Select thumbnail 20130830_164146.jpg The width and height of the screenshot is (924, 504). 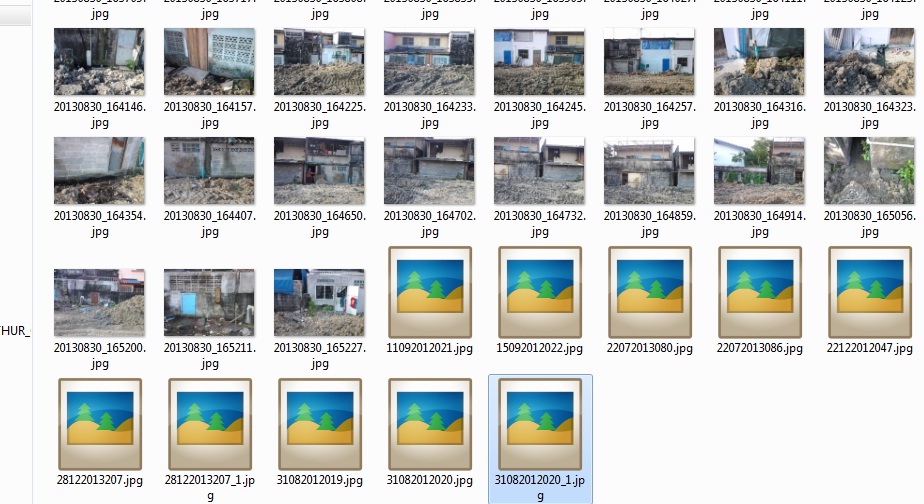pyautogui.click(x=99, y=61)
